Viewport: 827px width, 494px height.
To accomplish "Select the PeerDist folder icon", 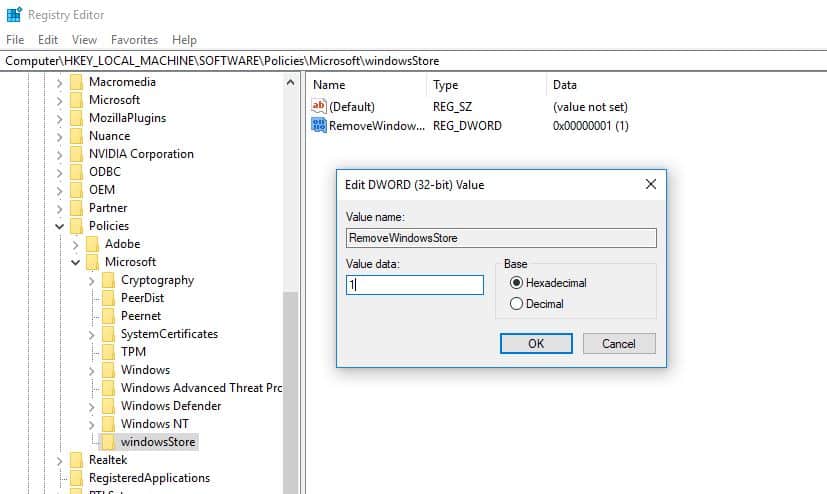I will [109, 297].
